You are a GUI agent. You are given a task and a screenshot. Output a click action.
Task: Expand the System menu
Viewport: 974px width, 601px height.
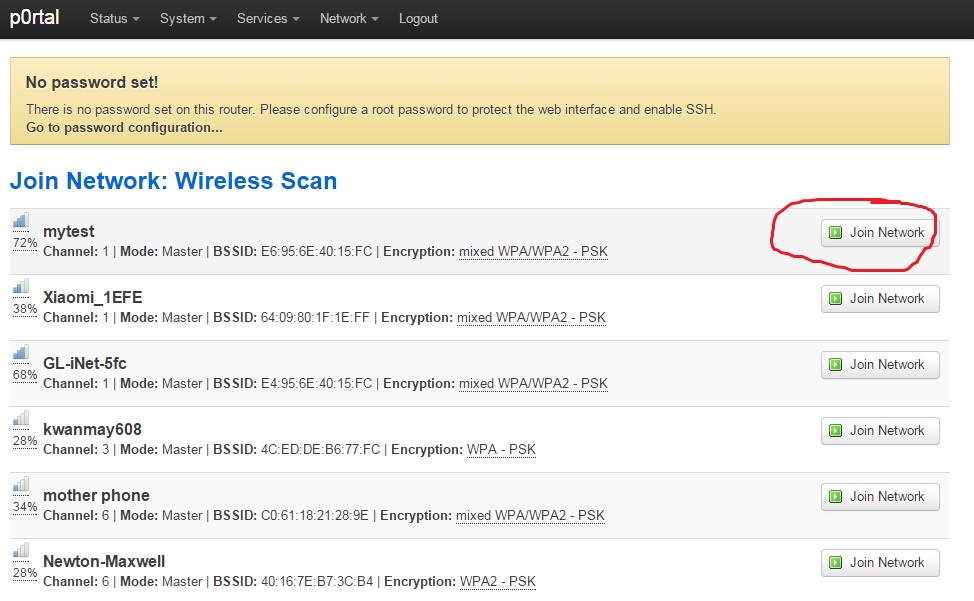click(x=188, y=19)
